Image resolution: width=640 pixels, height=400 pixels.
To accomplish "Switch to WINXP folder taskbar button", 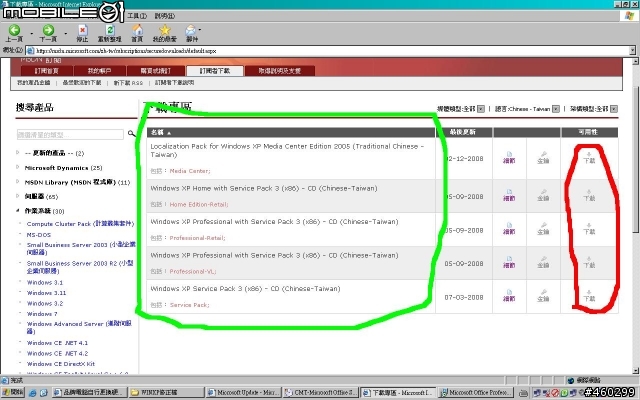I will tap(167, 393).
